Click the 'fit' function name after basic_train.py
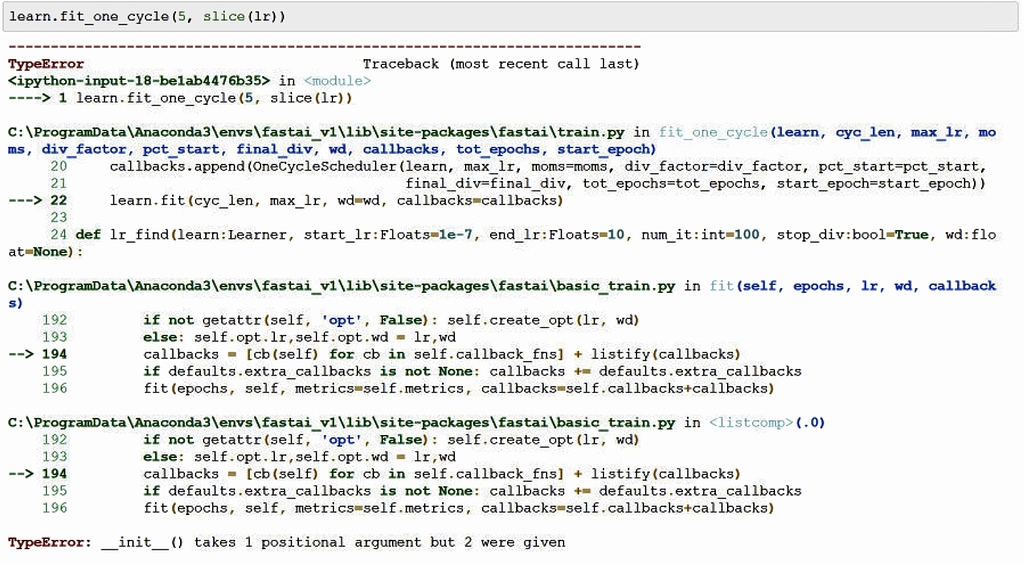 click(721, 286)
